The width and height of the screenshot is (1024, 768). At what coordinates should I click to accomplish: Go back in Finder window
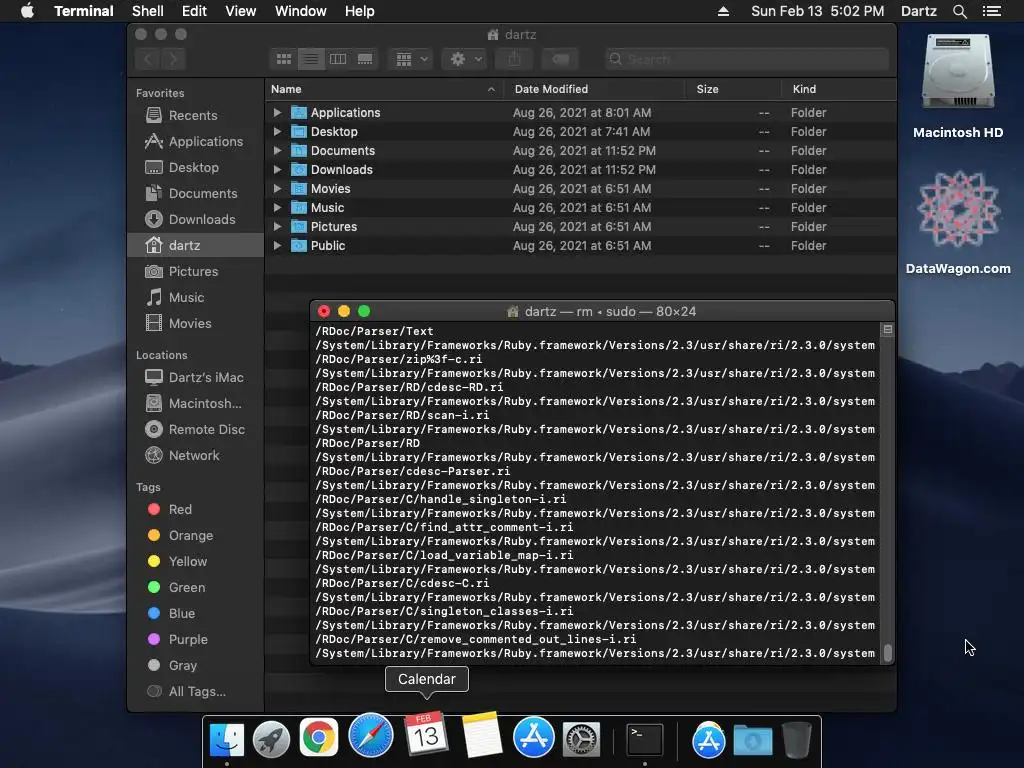[x=148, y=59]
